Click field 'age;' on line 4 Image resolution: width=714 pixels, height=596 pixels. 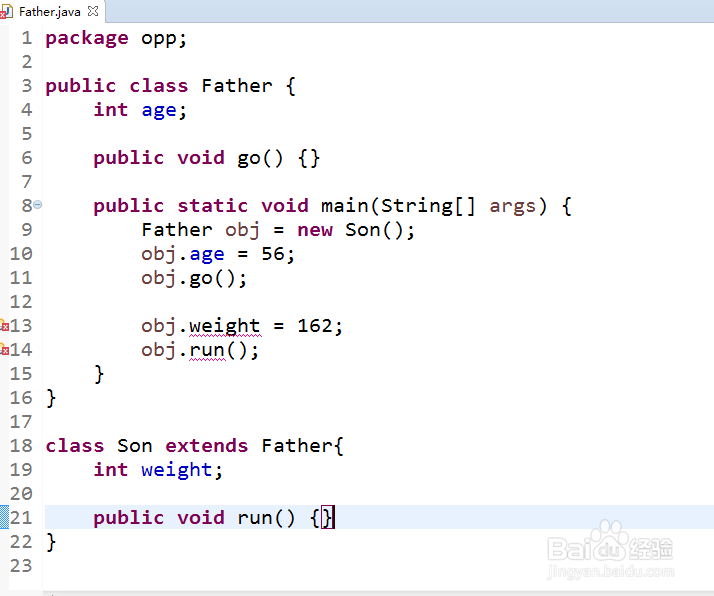tap(164, 111)
